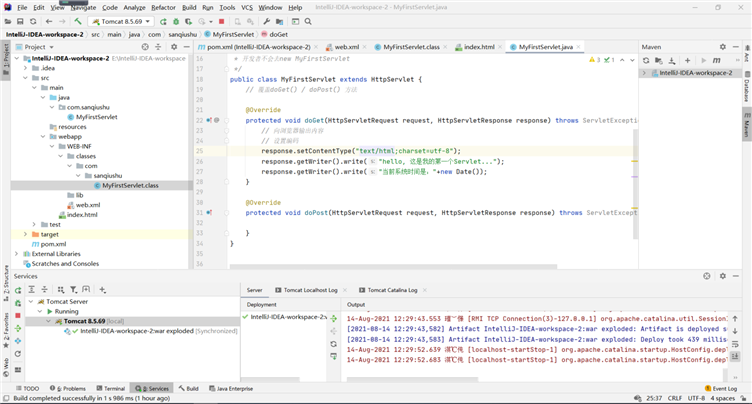Add Maven project plus icon
This screenshot has height=404, width=752.
tap(688, 60)
